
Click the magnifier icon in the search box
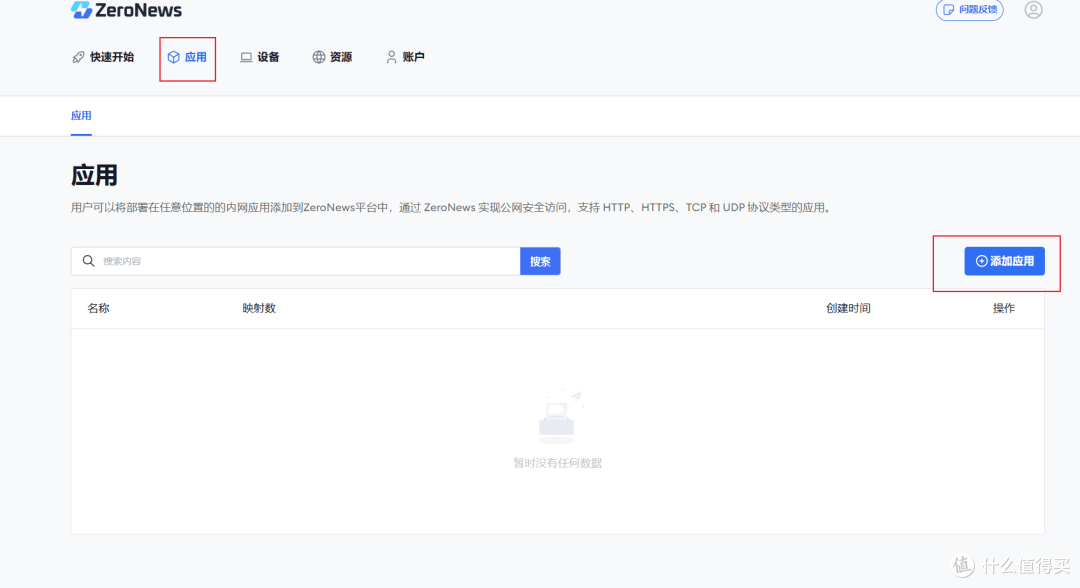[x=88, y=260]
